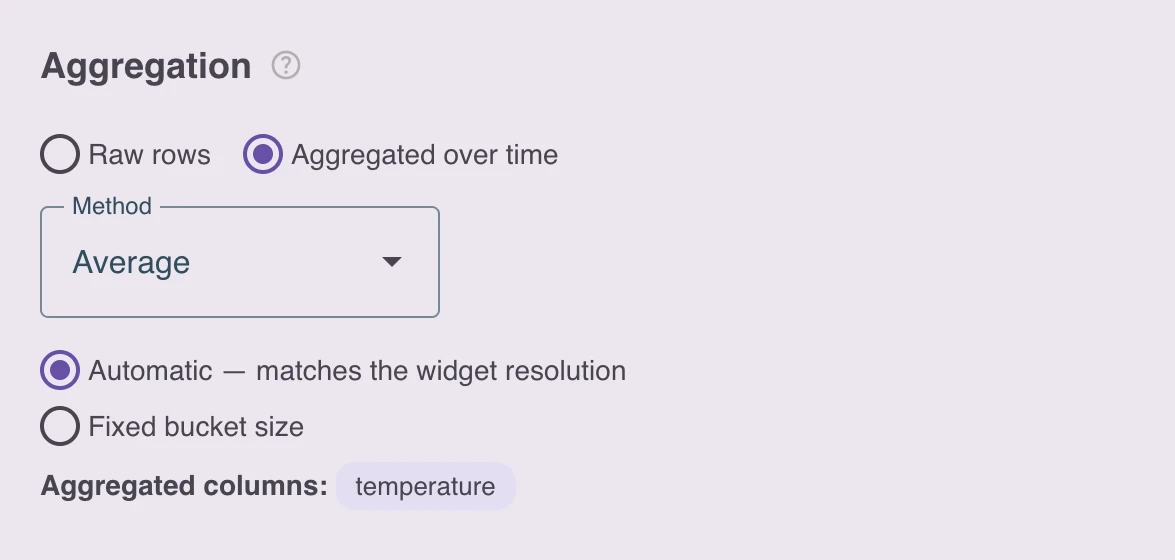The image size is (1175, 560).
Task: Click the "Fixed bucket size" label text
Action: [196, 427]
